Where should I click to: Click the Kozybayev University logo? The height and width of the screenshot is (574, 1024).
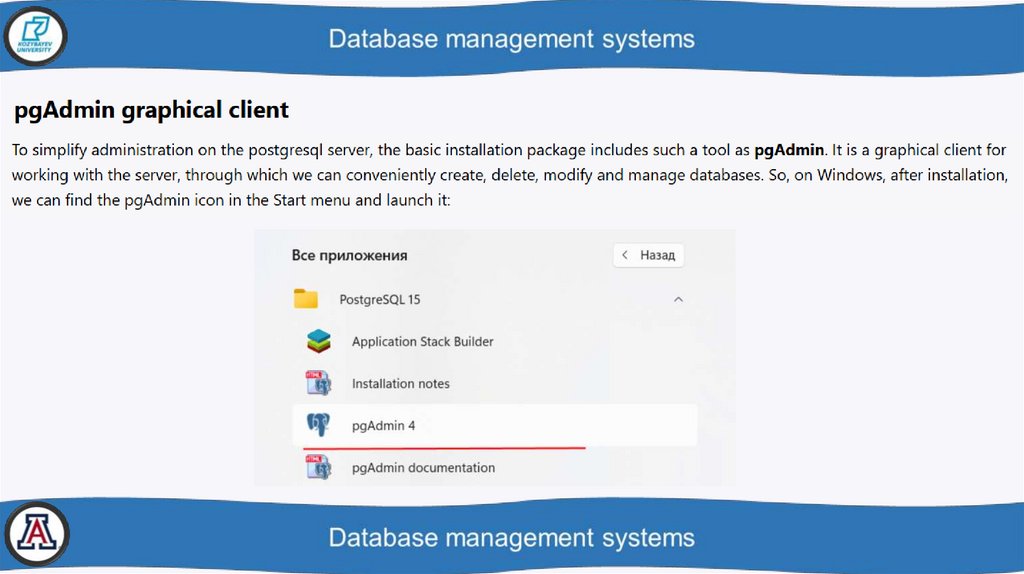[x=36, y=38]
